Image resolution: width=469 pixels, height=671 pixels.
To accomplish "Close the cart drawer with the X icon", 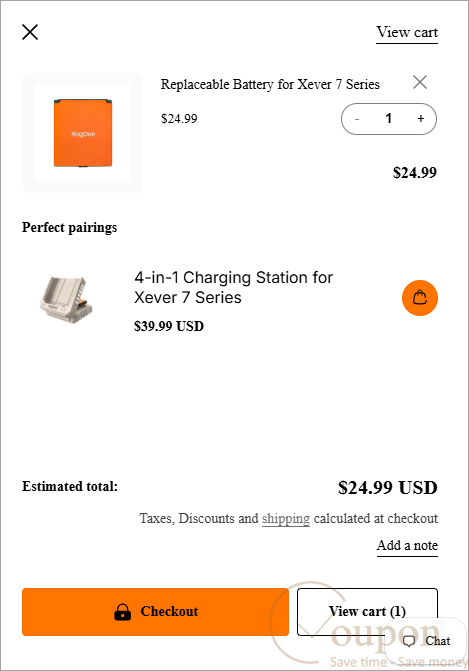I will coord(30,32).
